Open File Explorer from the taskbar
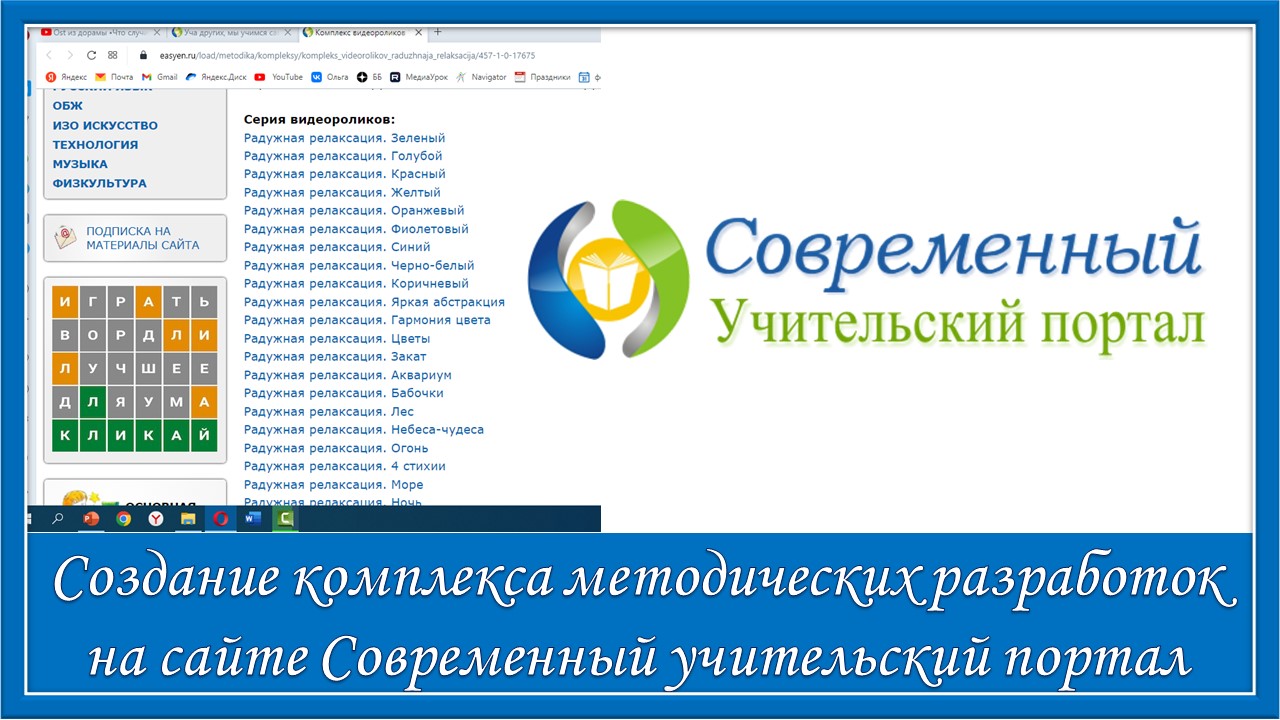The width and height of the screenshot is (1280, 720). tap(188, 518)
